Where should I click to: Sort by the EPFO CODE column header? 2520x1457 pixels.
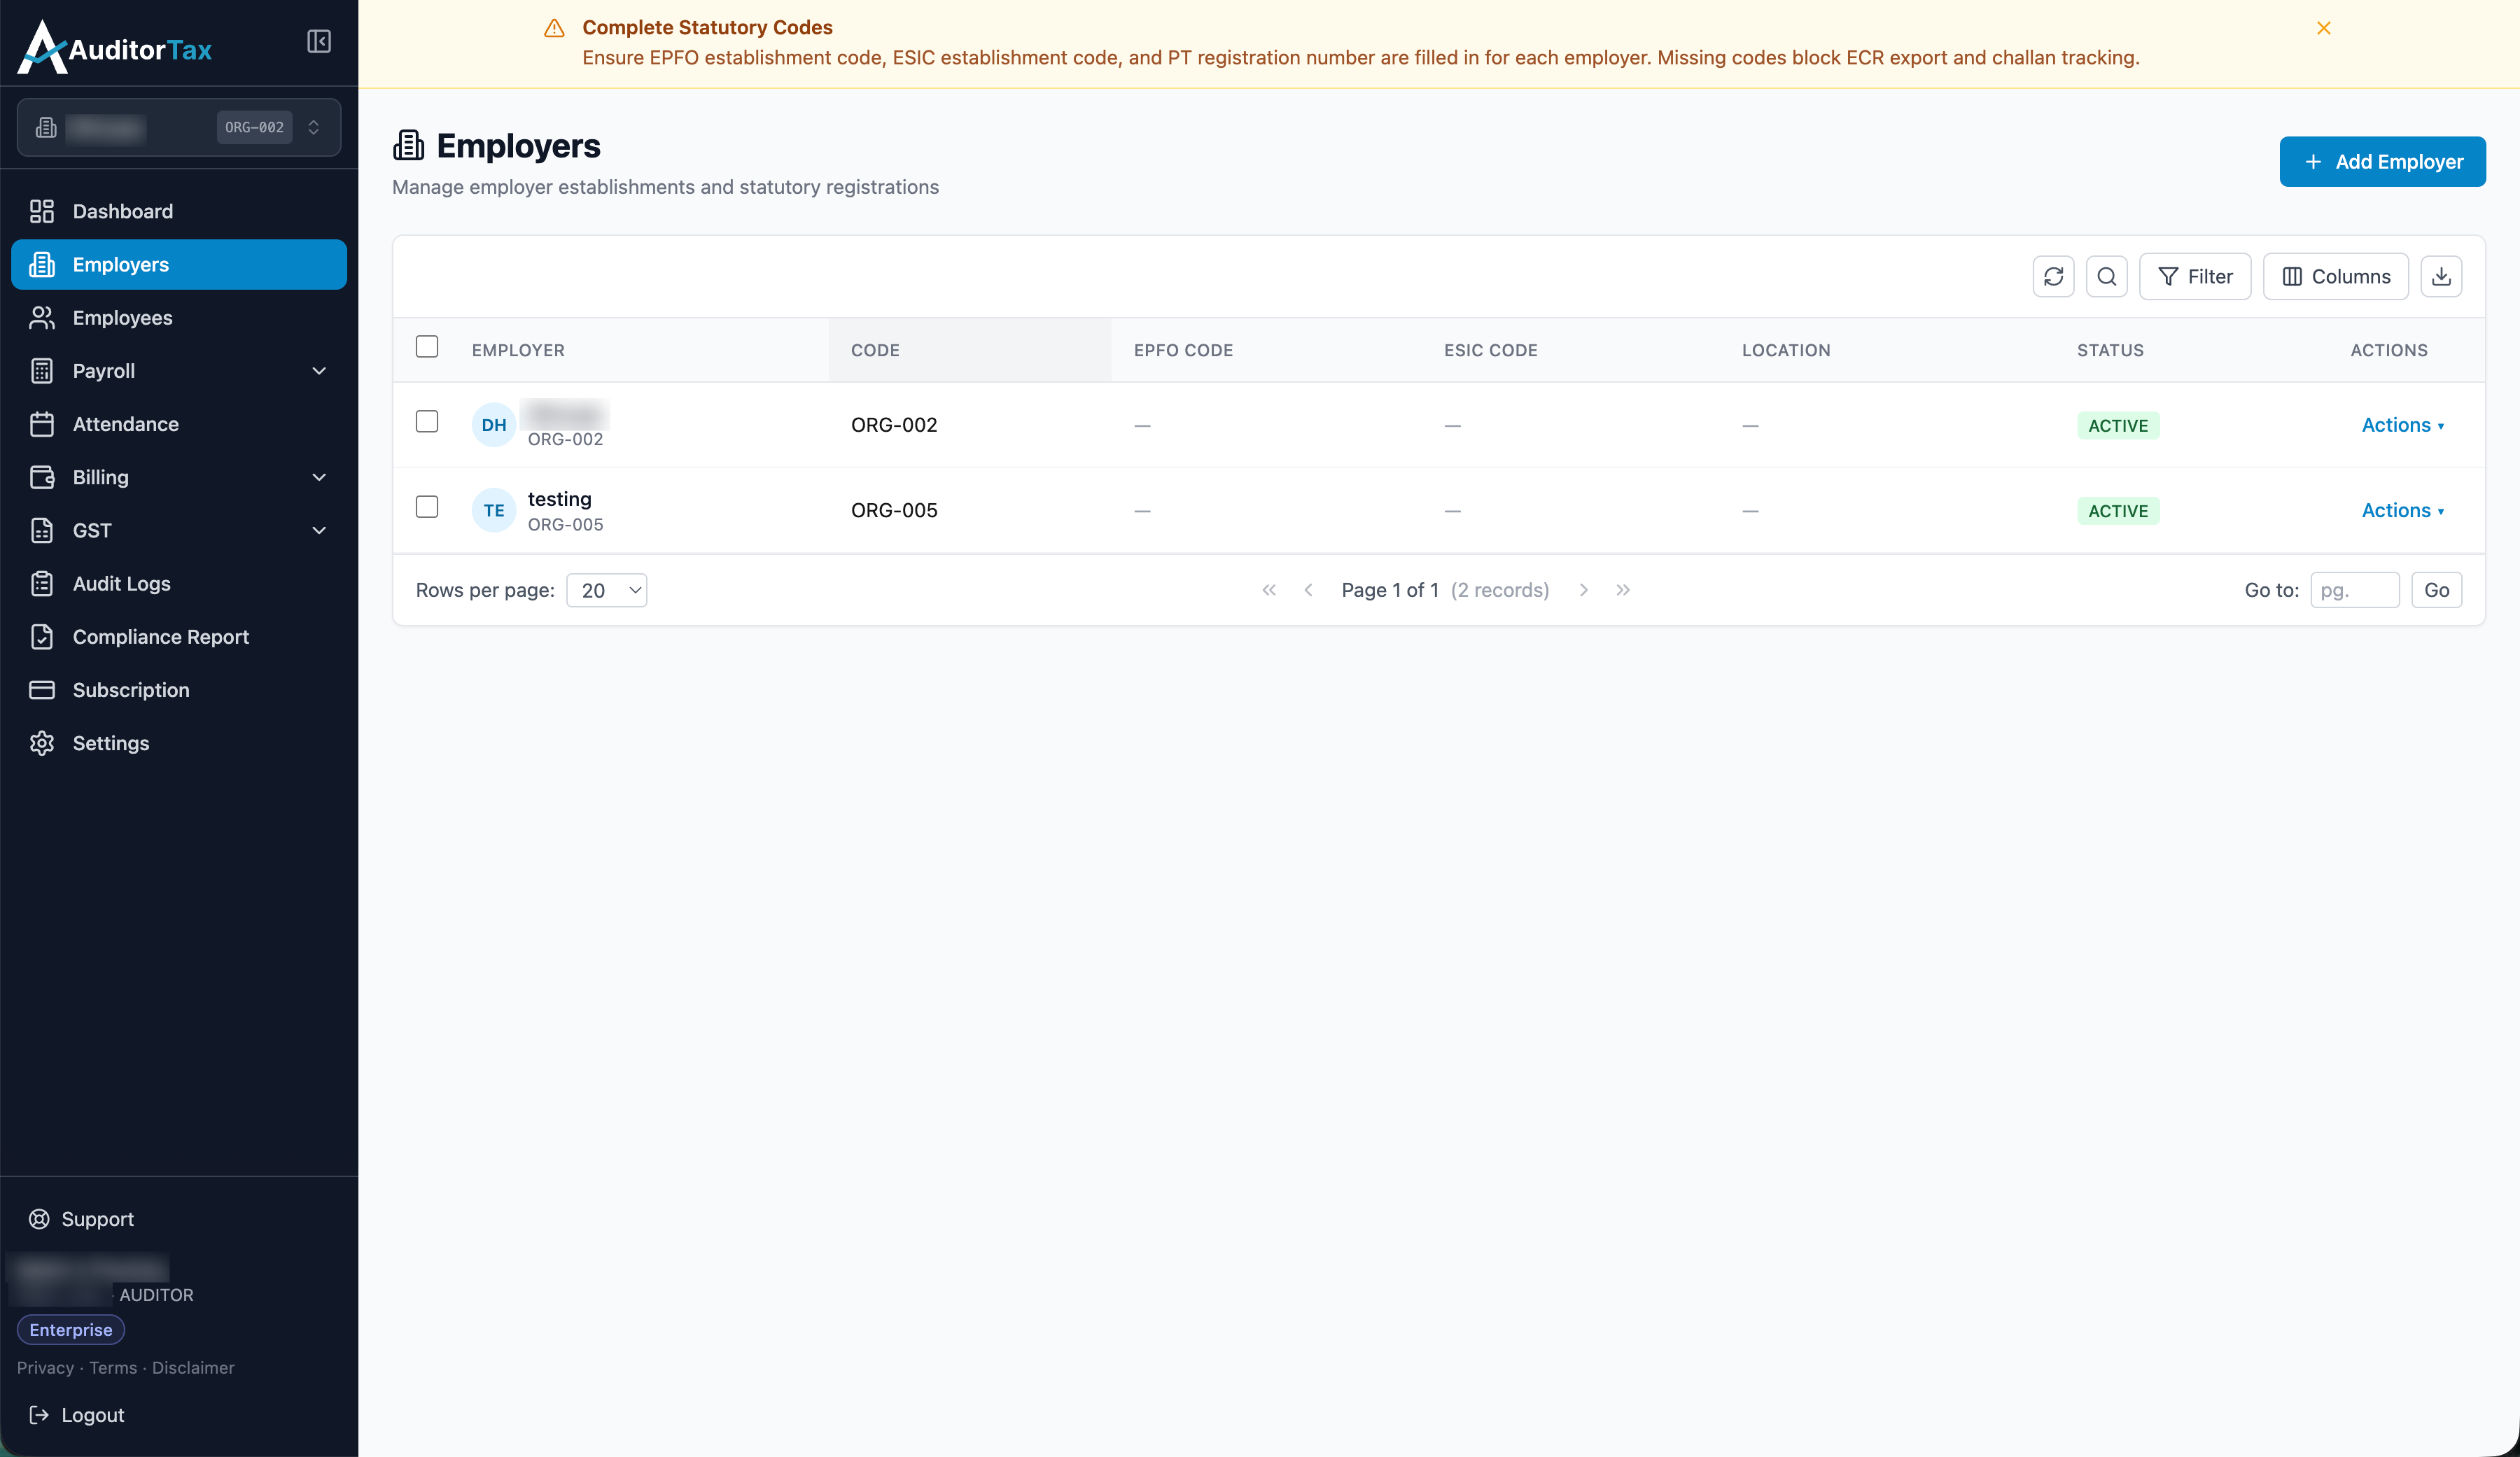(x=1183, y=350)
